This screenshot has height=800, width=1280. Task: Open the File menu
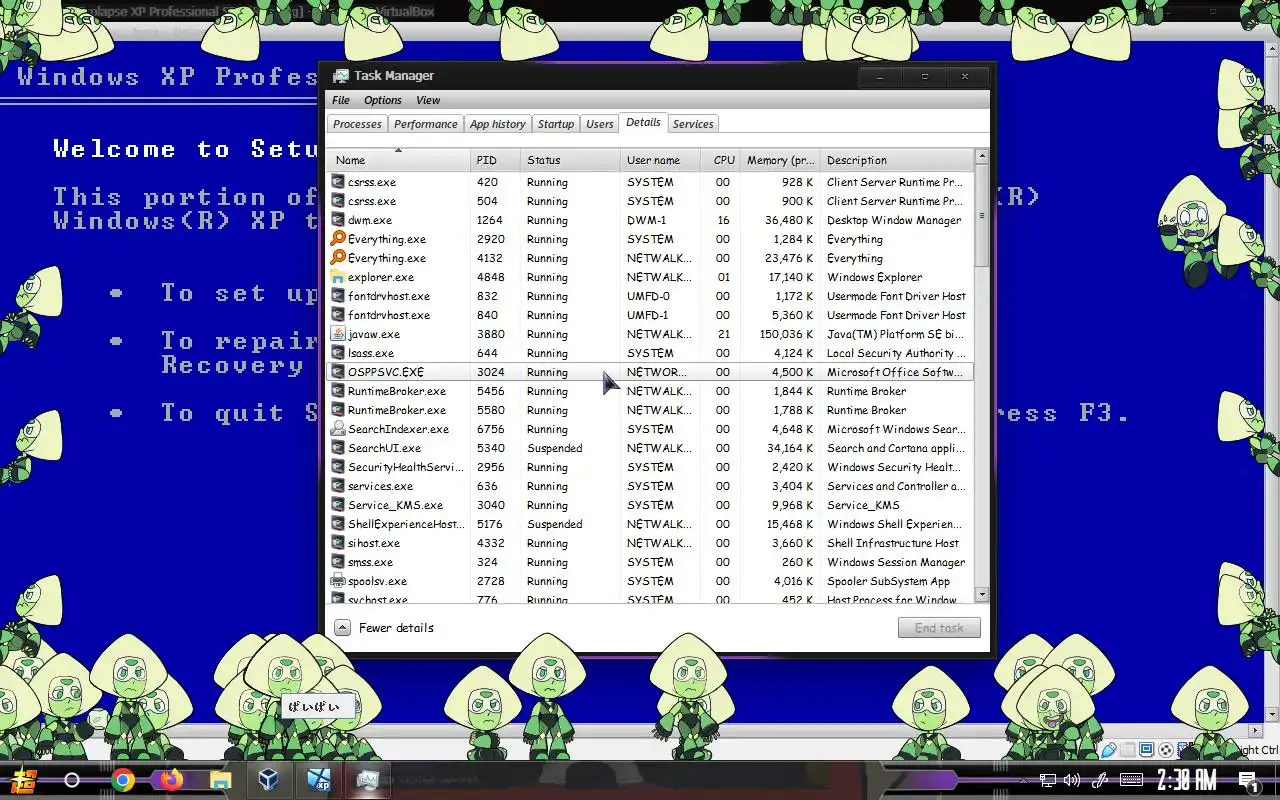pyautogui.click(x=341, y=100)
